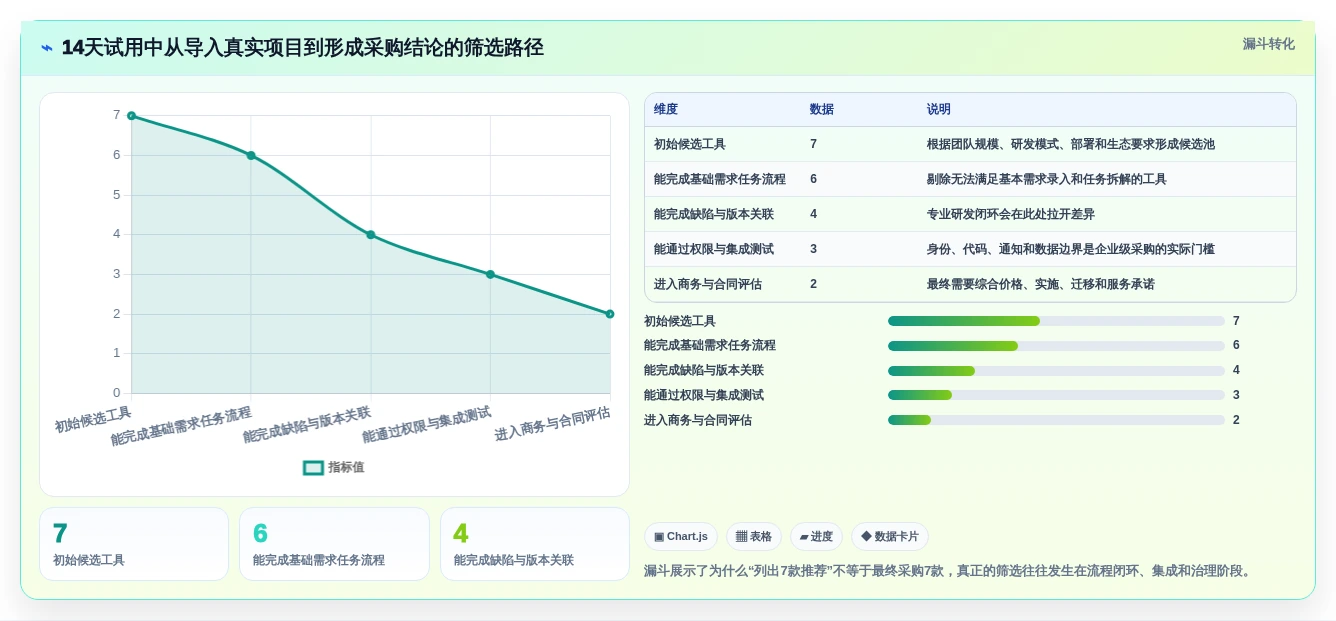Open the stat card showing 7 初始候选工具
Image resolution: width=1336 pixels, height=621 pixels.
[x=134, y=544]
